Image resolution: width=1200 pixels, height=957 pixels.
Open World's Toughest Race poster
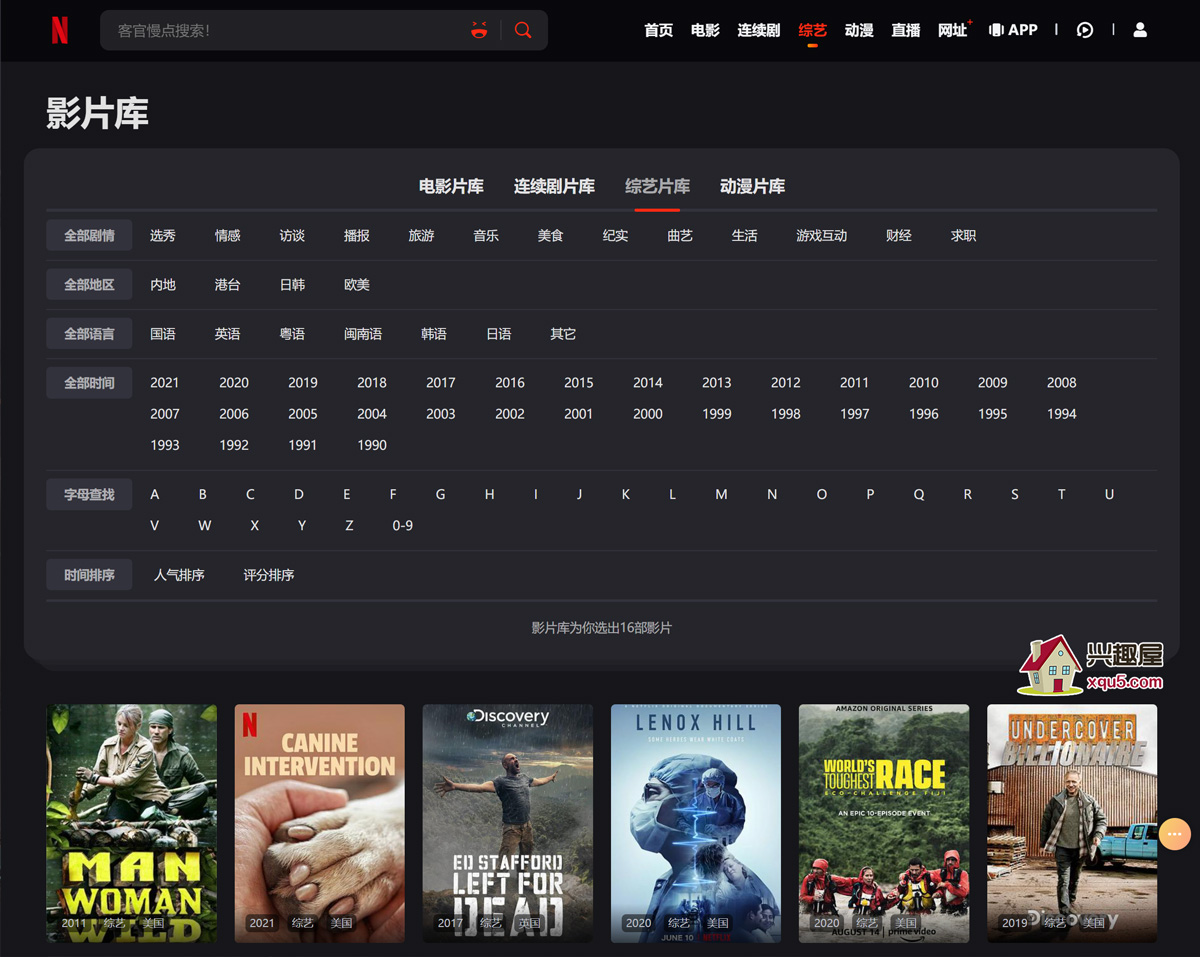point(884,823)
